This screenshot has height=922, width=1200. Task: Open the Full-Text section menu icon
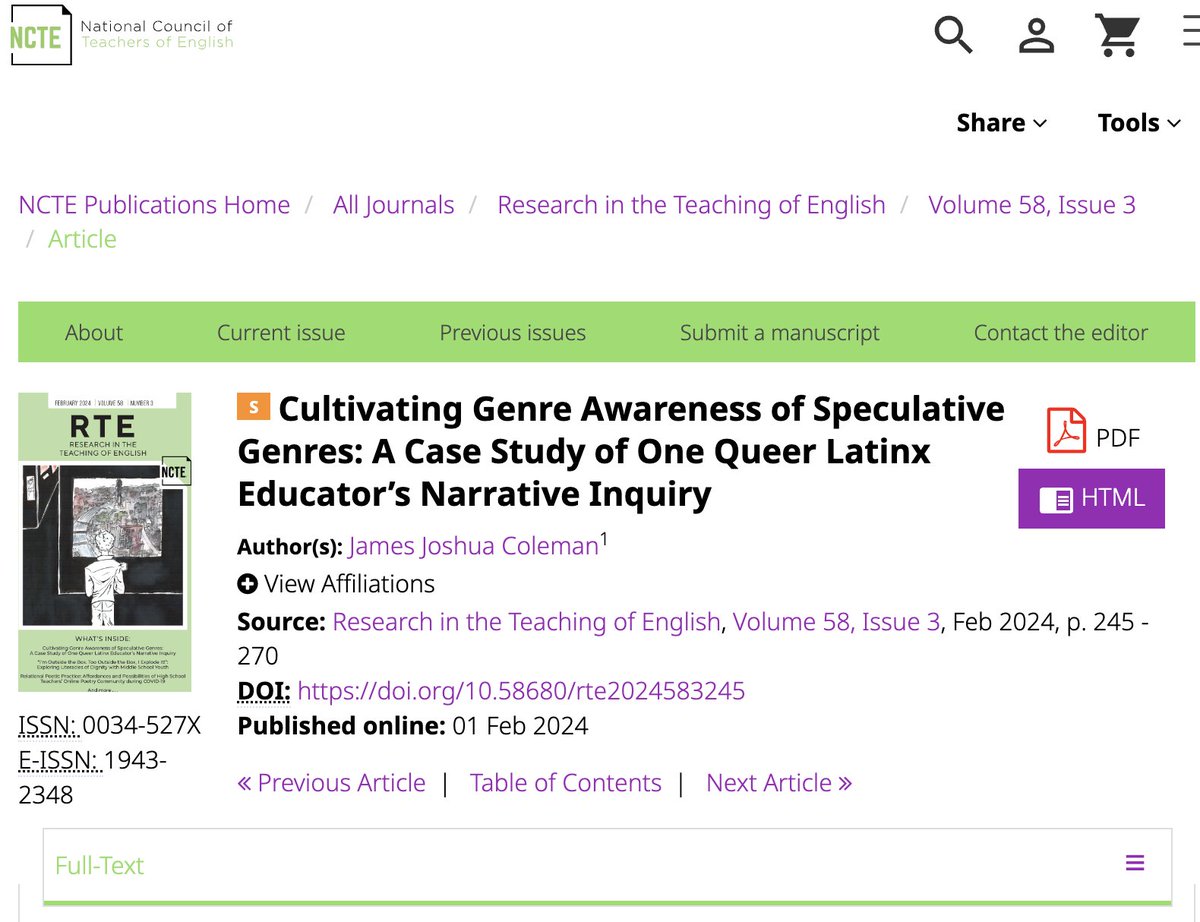coord(1135,863)
